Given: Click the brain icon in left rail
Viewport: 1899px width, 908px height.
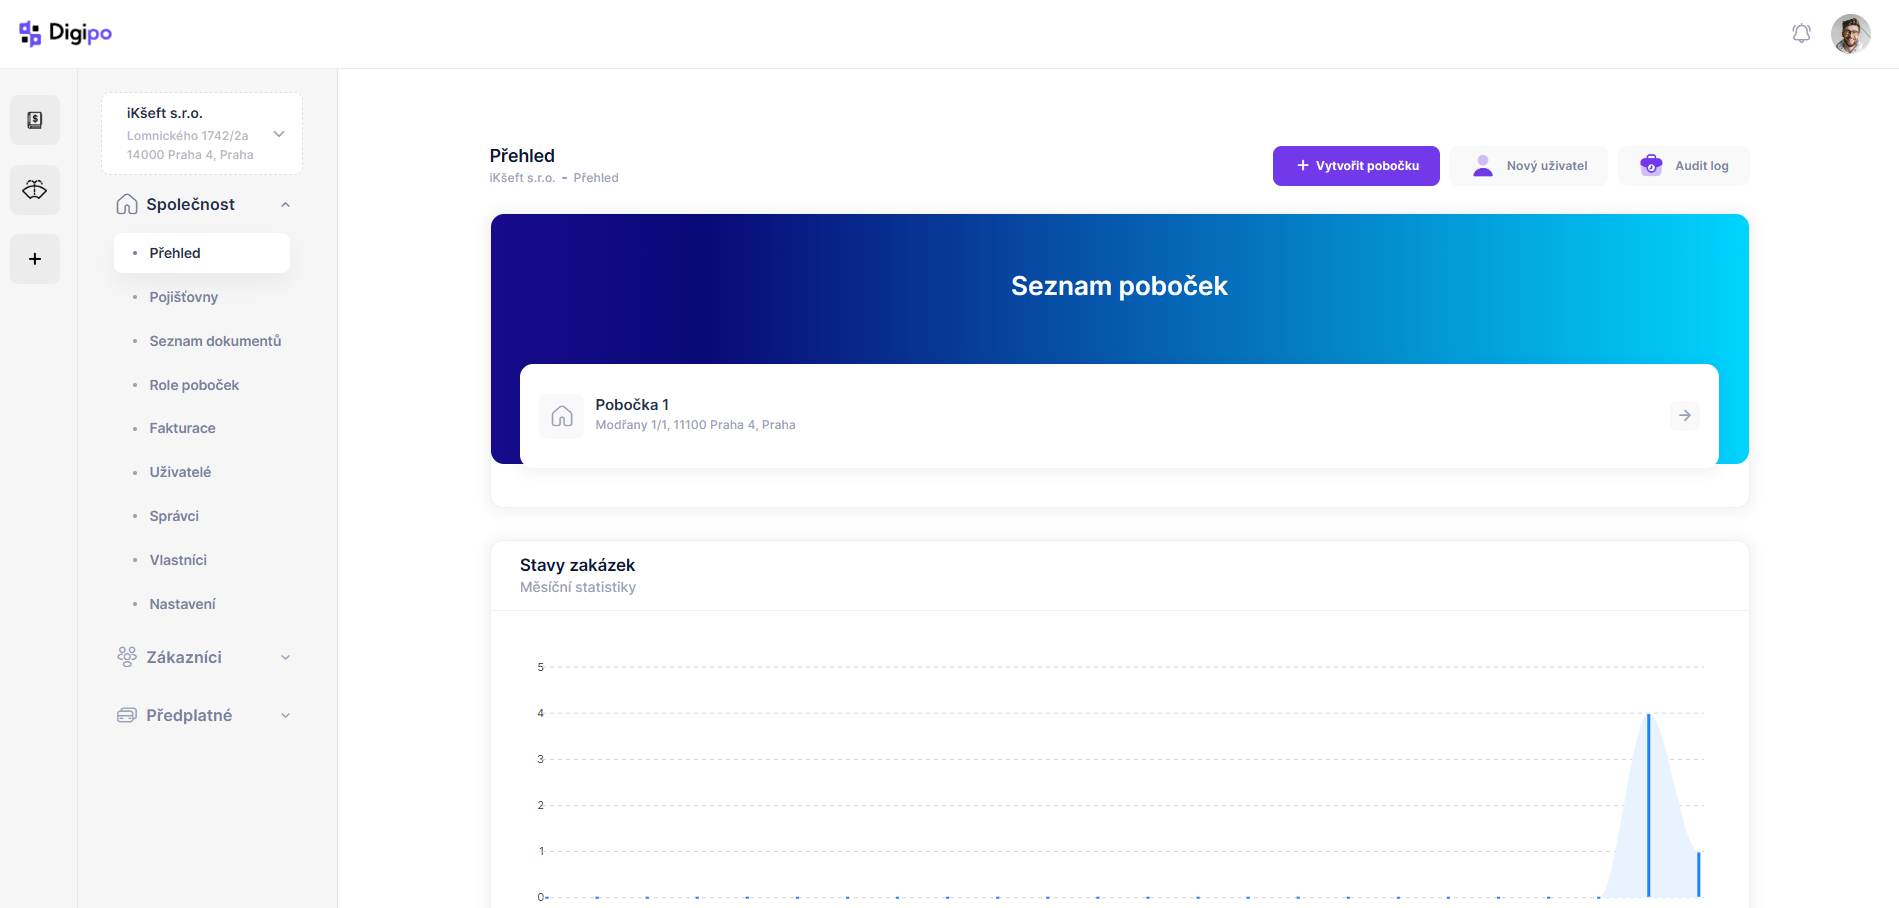Looking at the screenshot, I should pos(35,190).
